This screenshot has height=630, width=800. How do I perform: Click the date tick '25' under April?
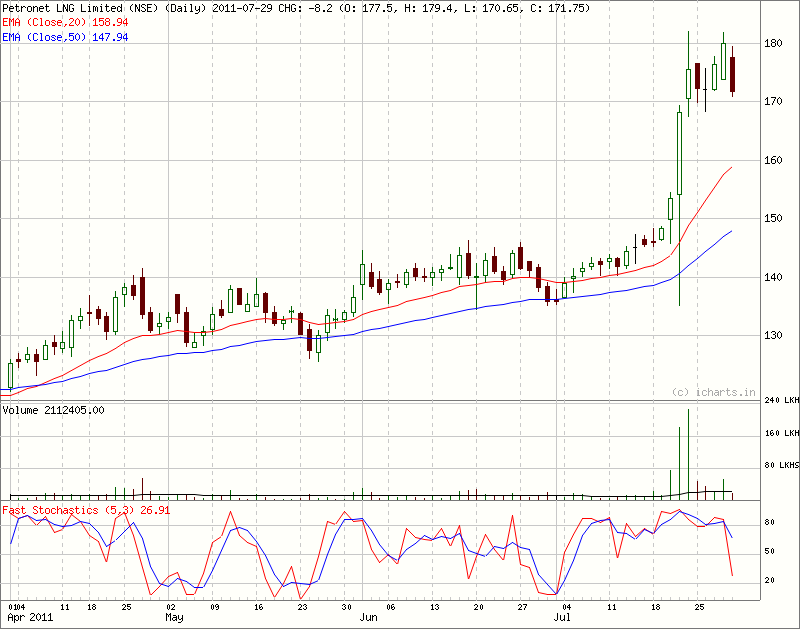(127, 607)
